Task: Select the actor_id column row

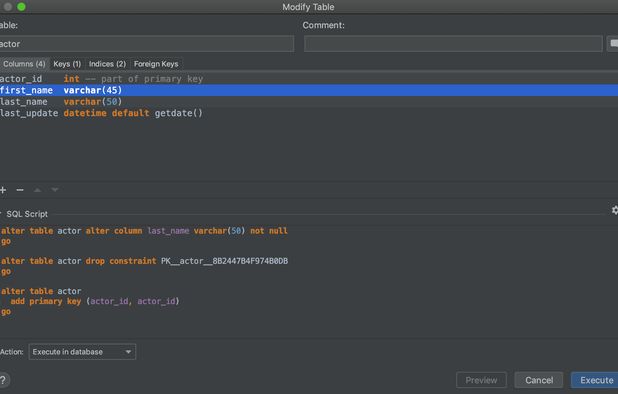Action: [309, 79]
